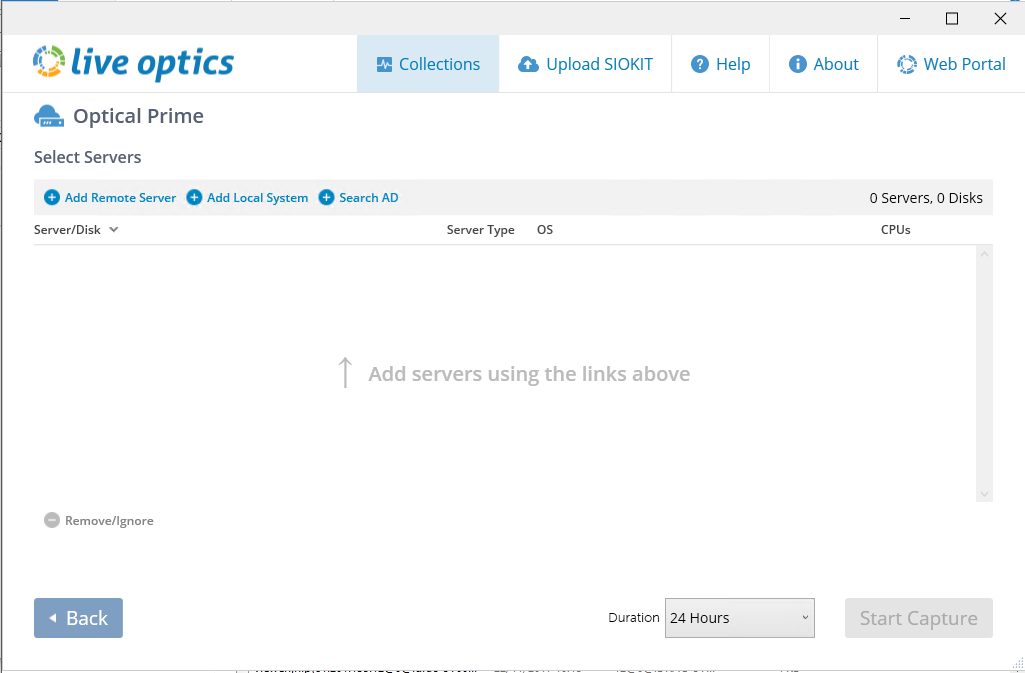
Task: Click the Add Remote Server plus icon
Action: [52, 197]
